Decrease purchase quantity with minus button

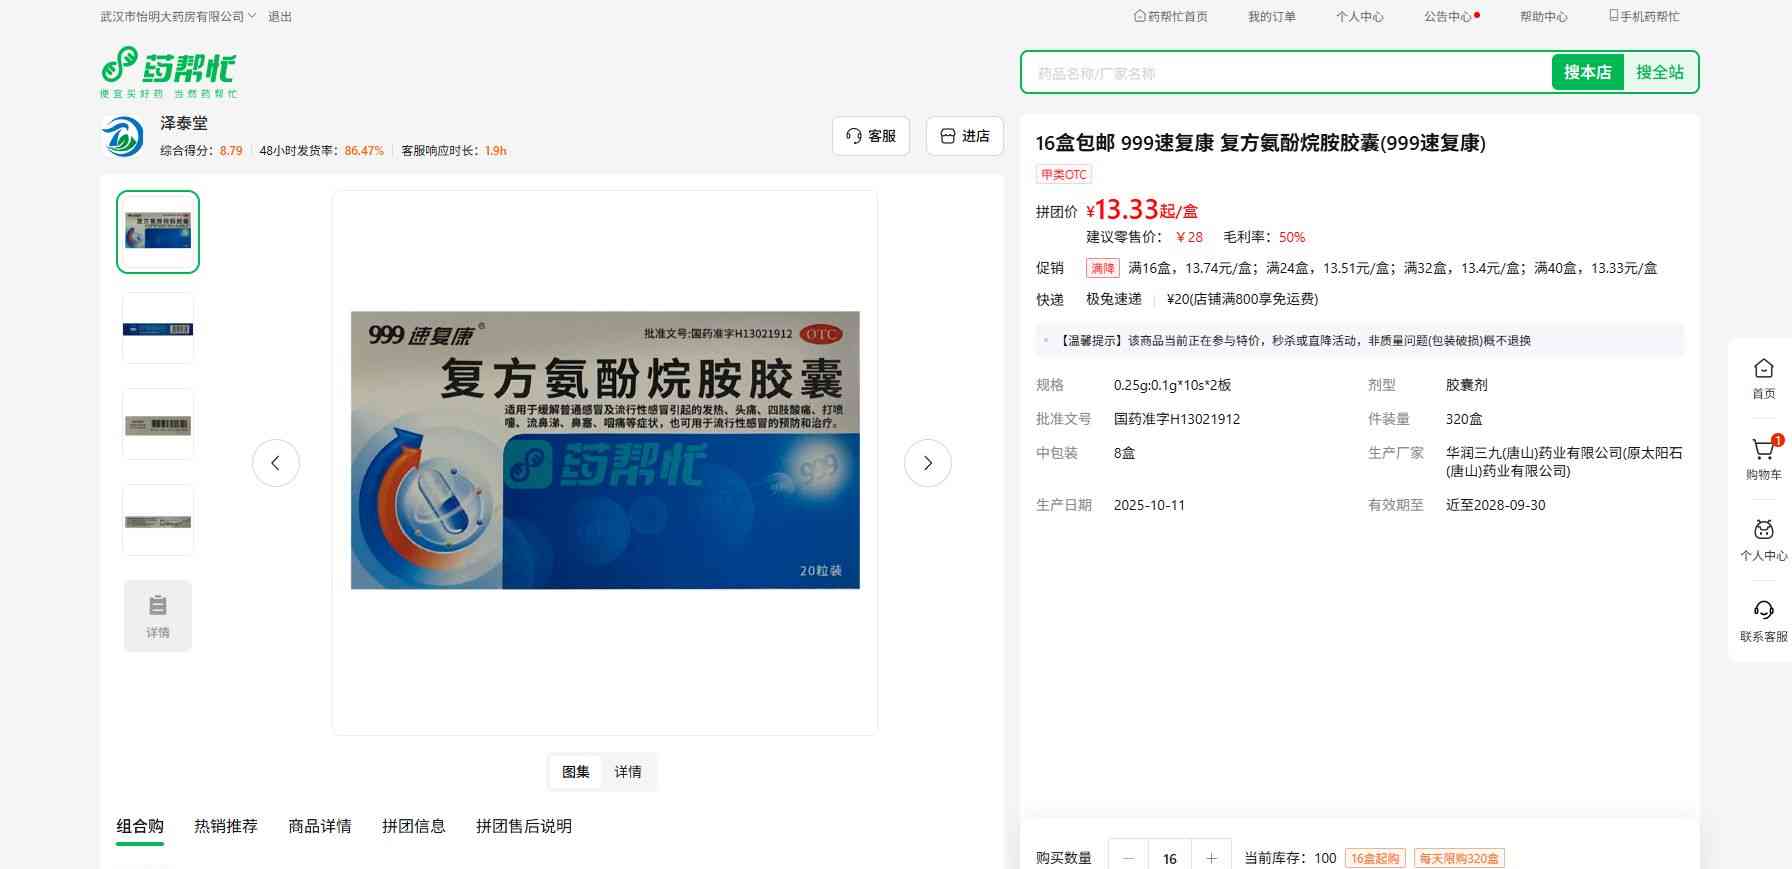tap(1129, 858)
